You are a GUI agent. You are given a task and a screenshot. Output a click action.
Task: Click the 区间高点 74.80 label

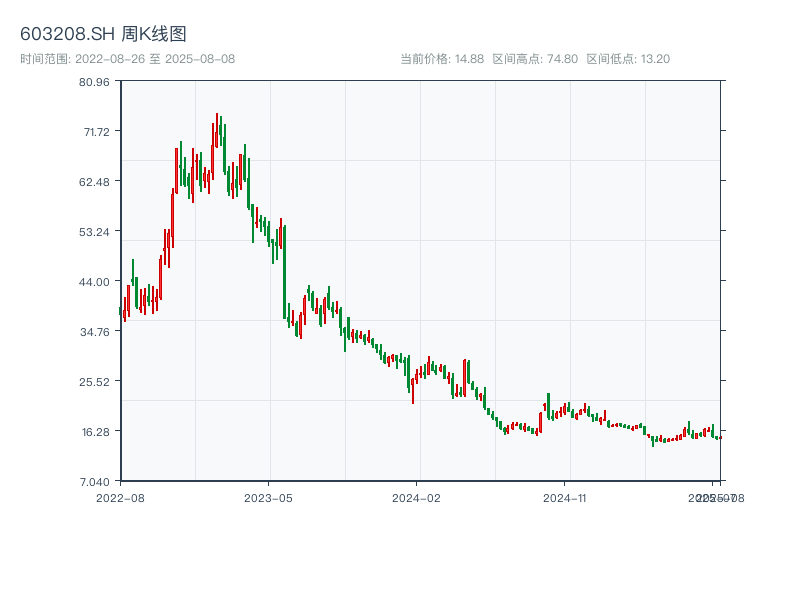(535, 59)
